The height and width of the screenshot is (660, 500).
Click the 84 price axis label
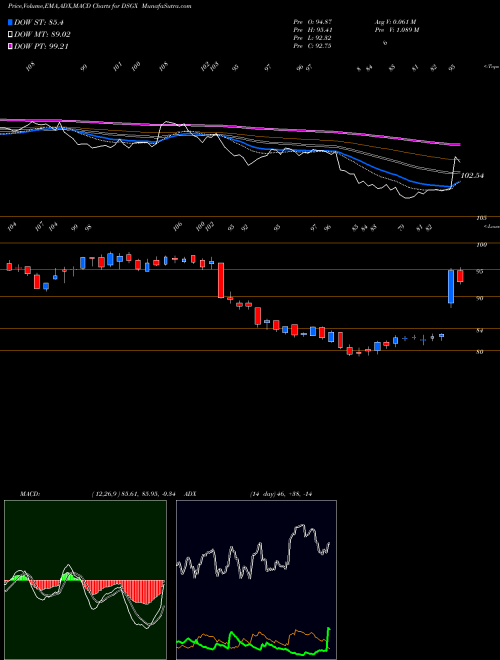480,331
